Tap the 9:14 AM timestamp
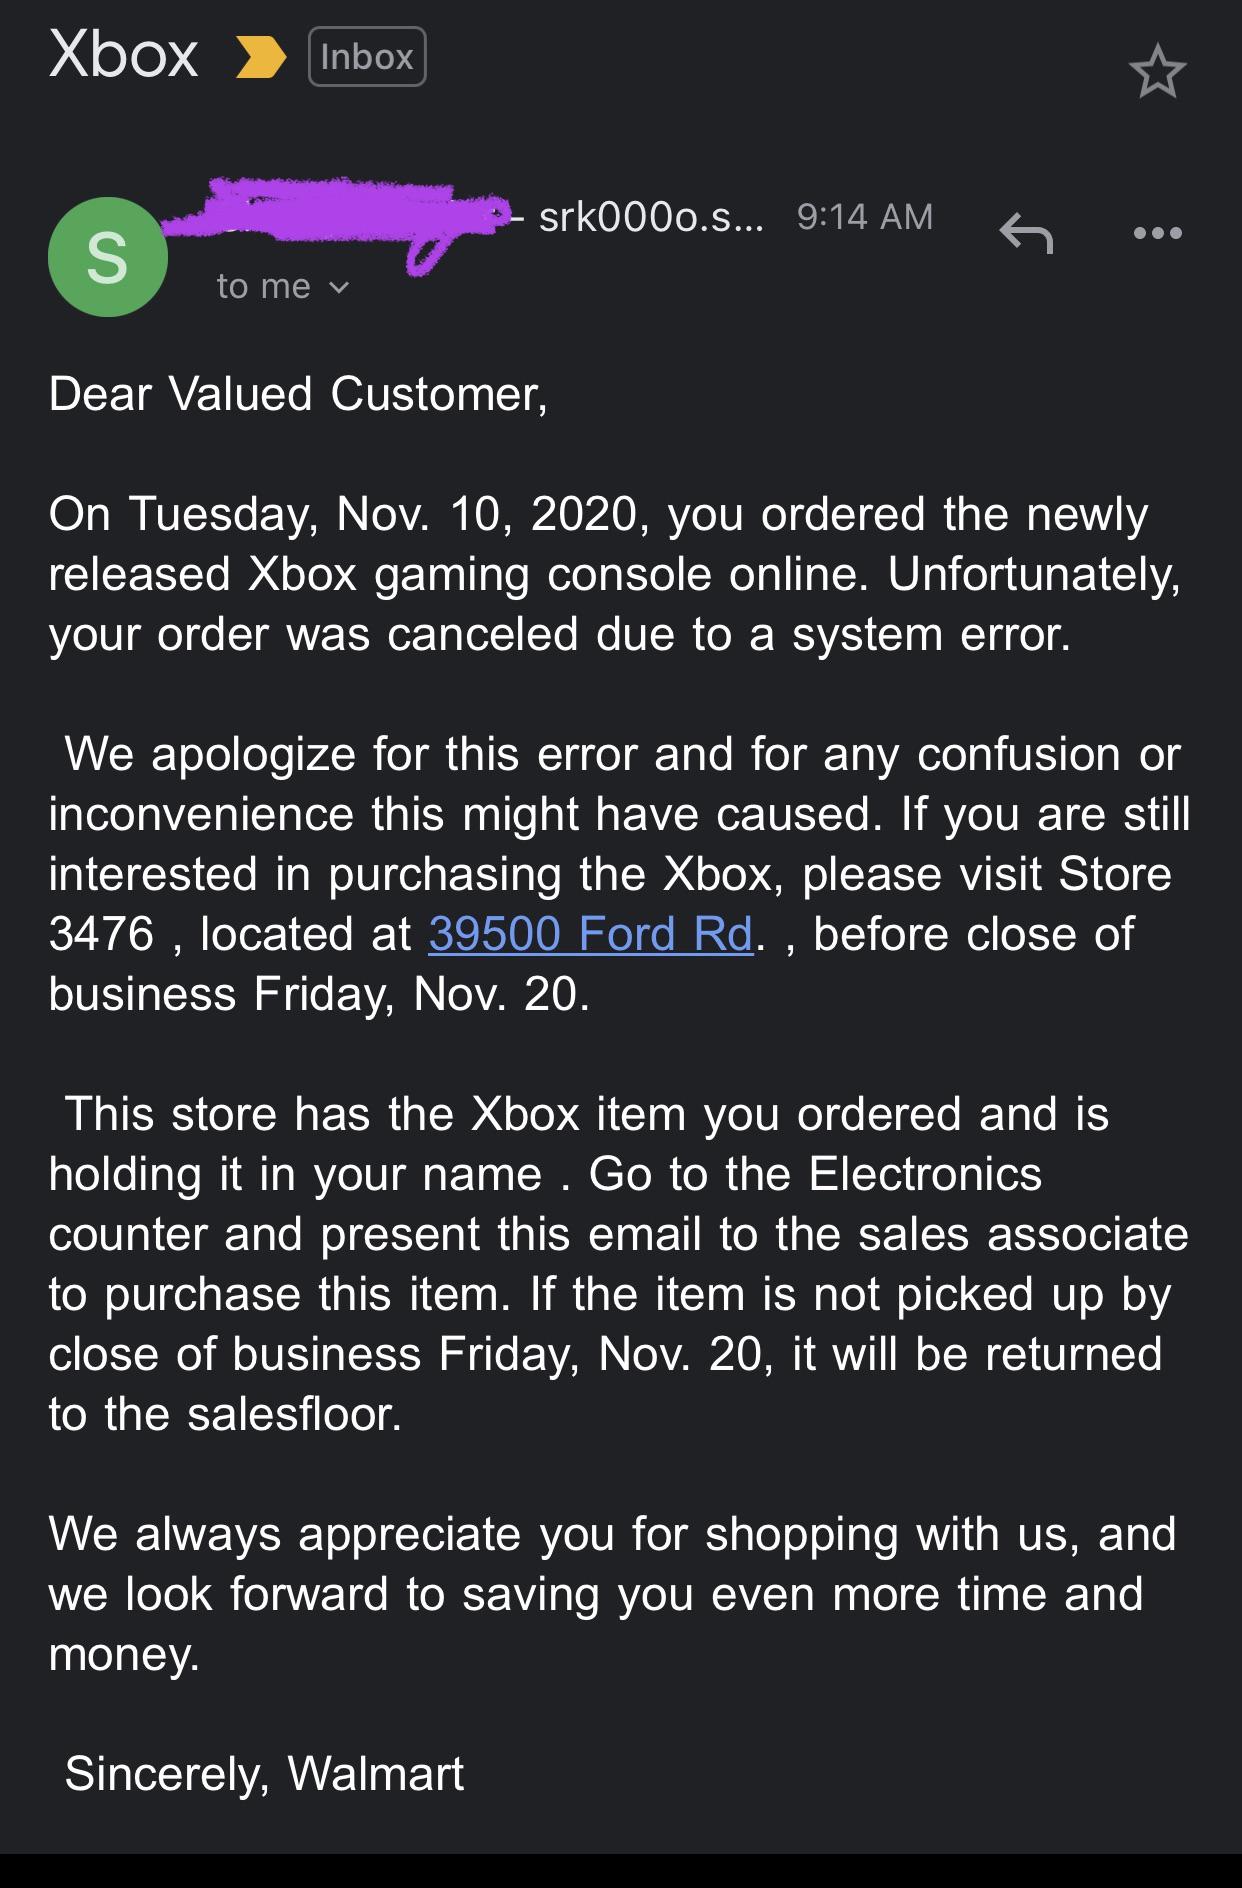Viewport: 1242px width, 1888px height. pyautogui.click(x=863, y=217)
